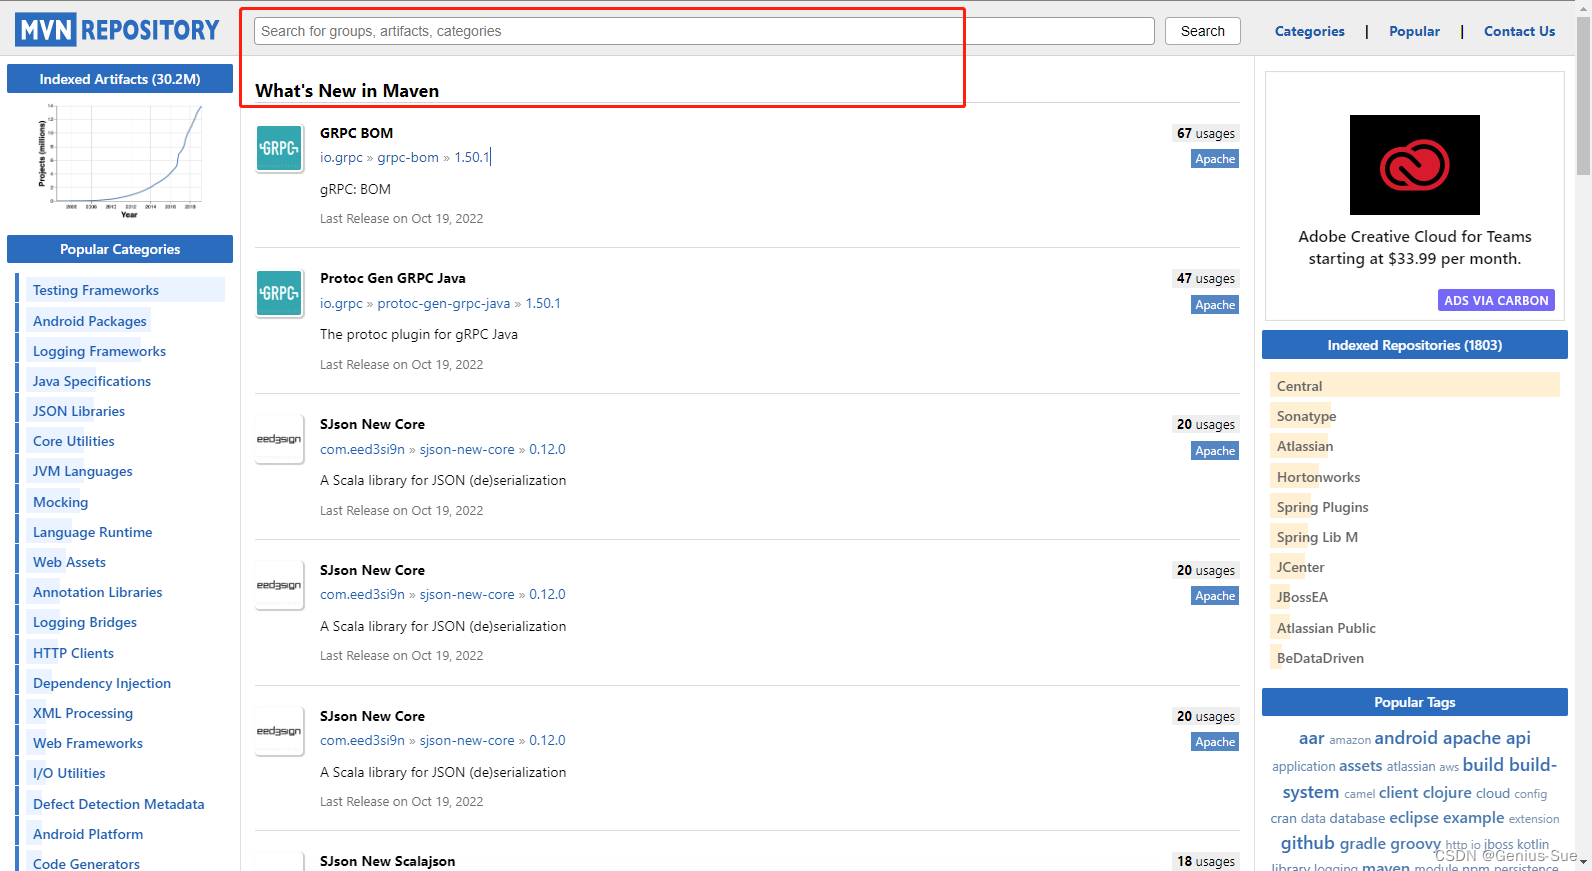The image size is (1592, 871).
Task: Click the Popular Categories header
Action: (120, 249)
